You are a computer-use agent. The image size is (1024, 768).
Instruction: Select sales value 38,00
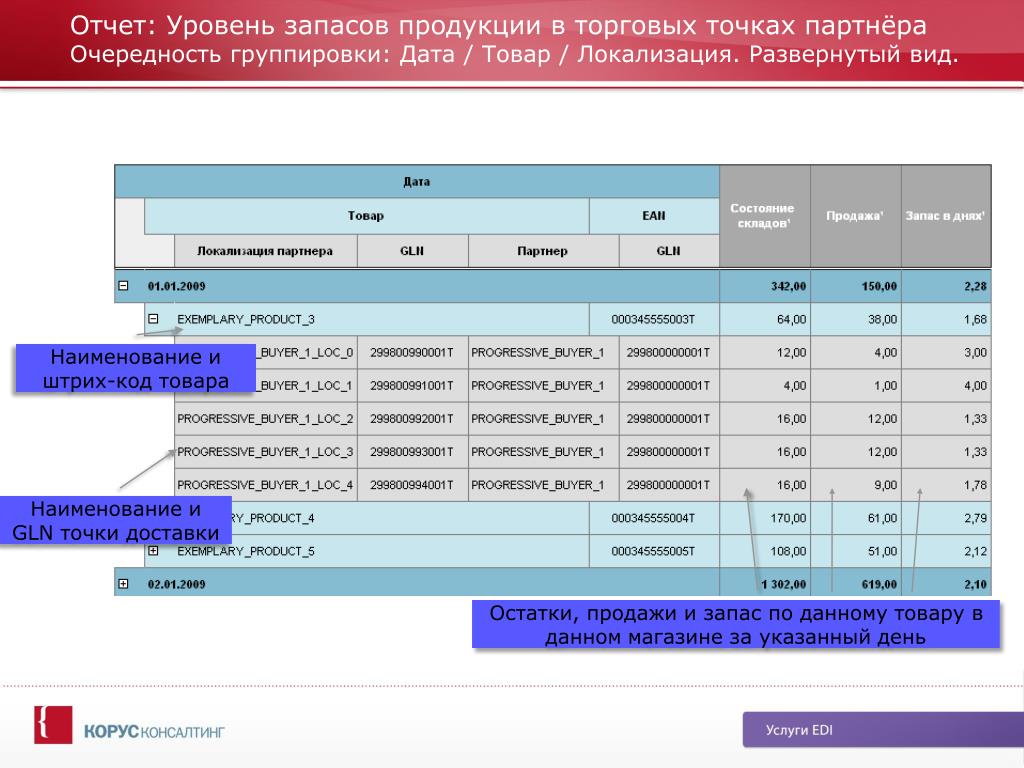(882, 319)
